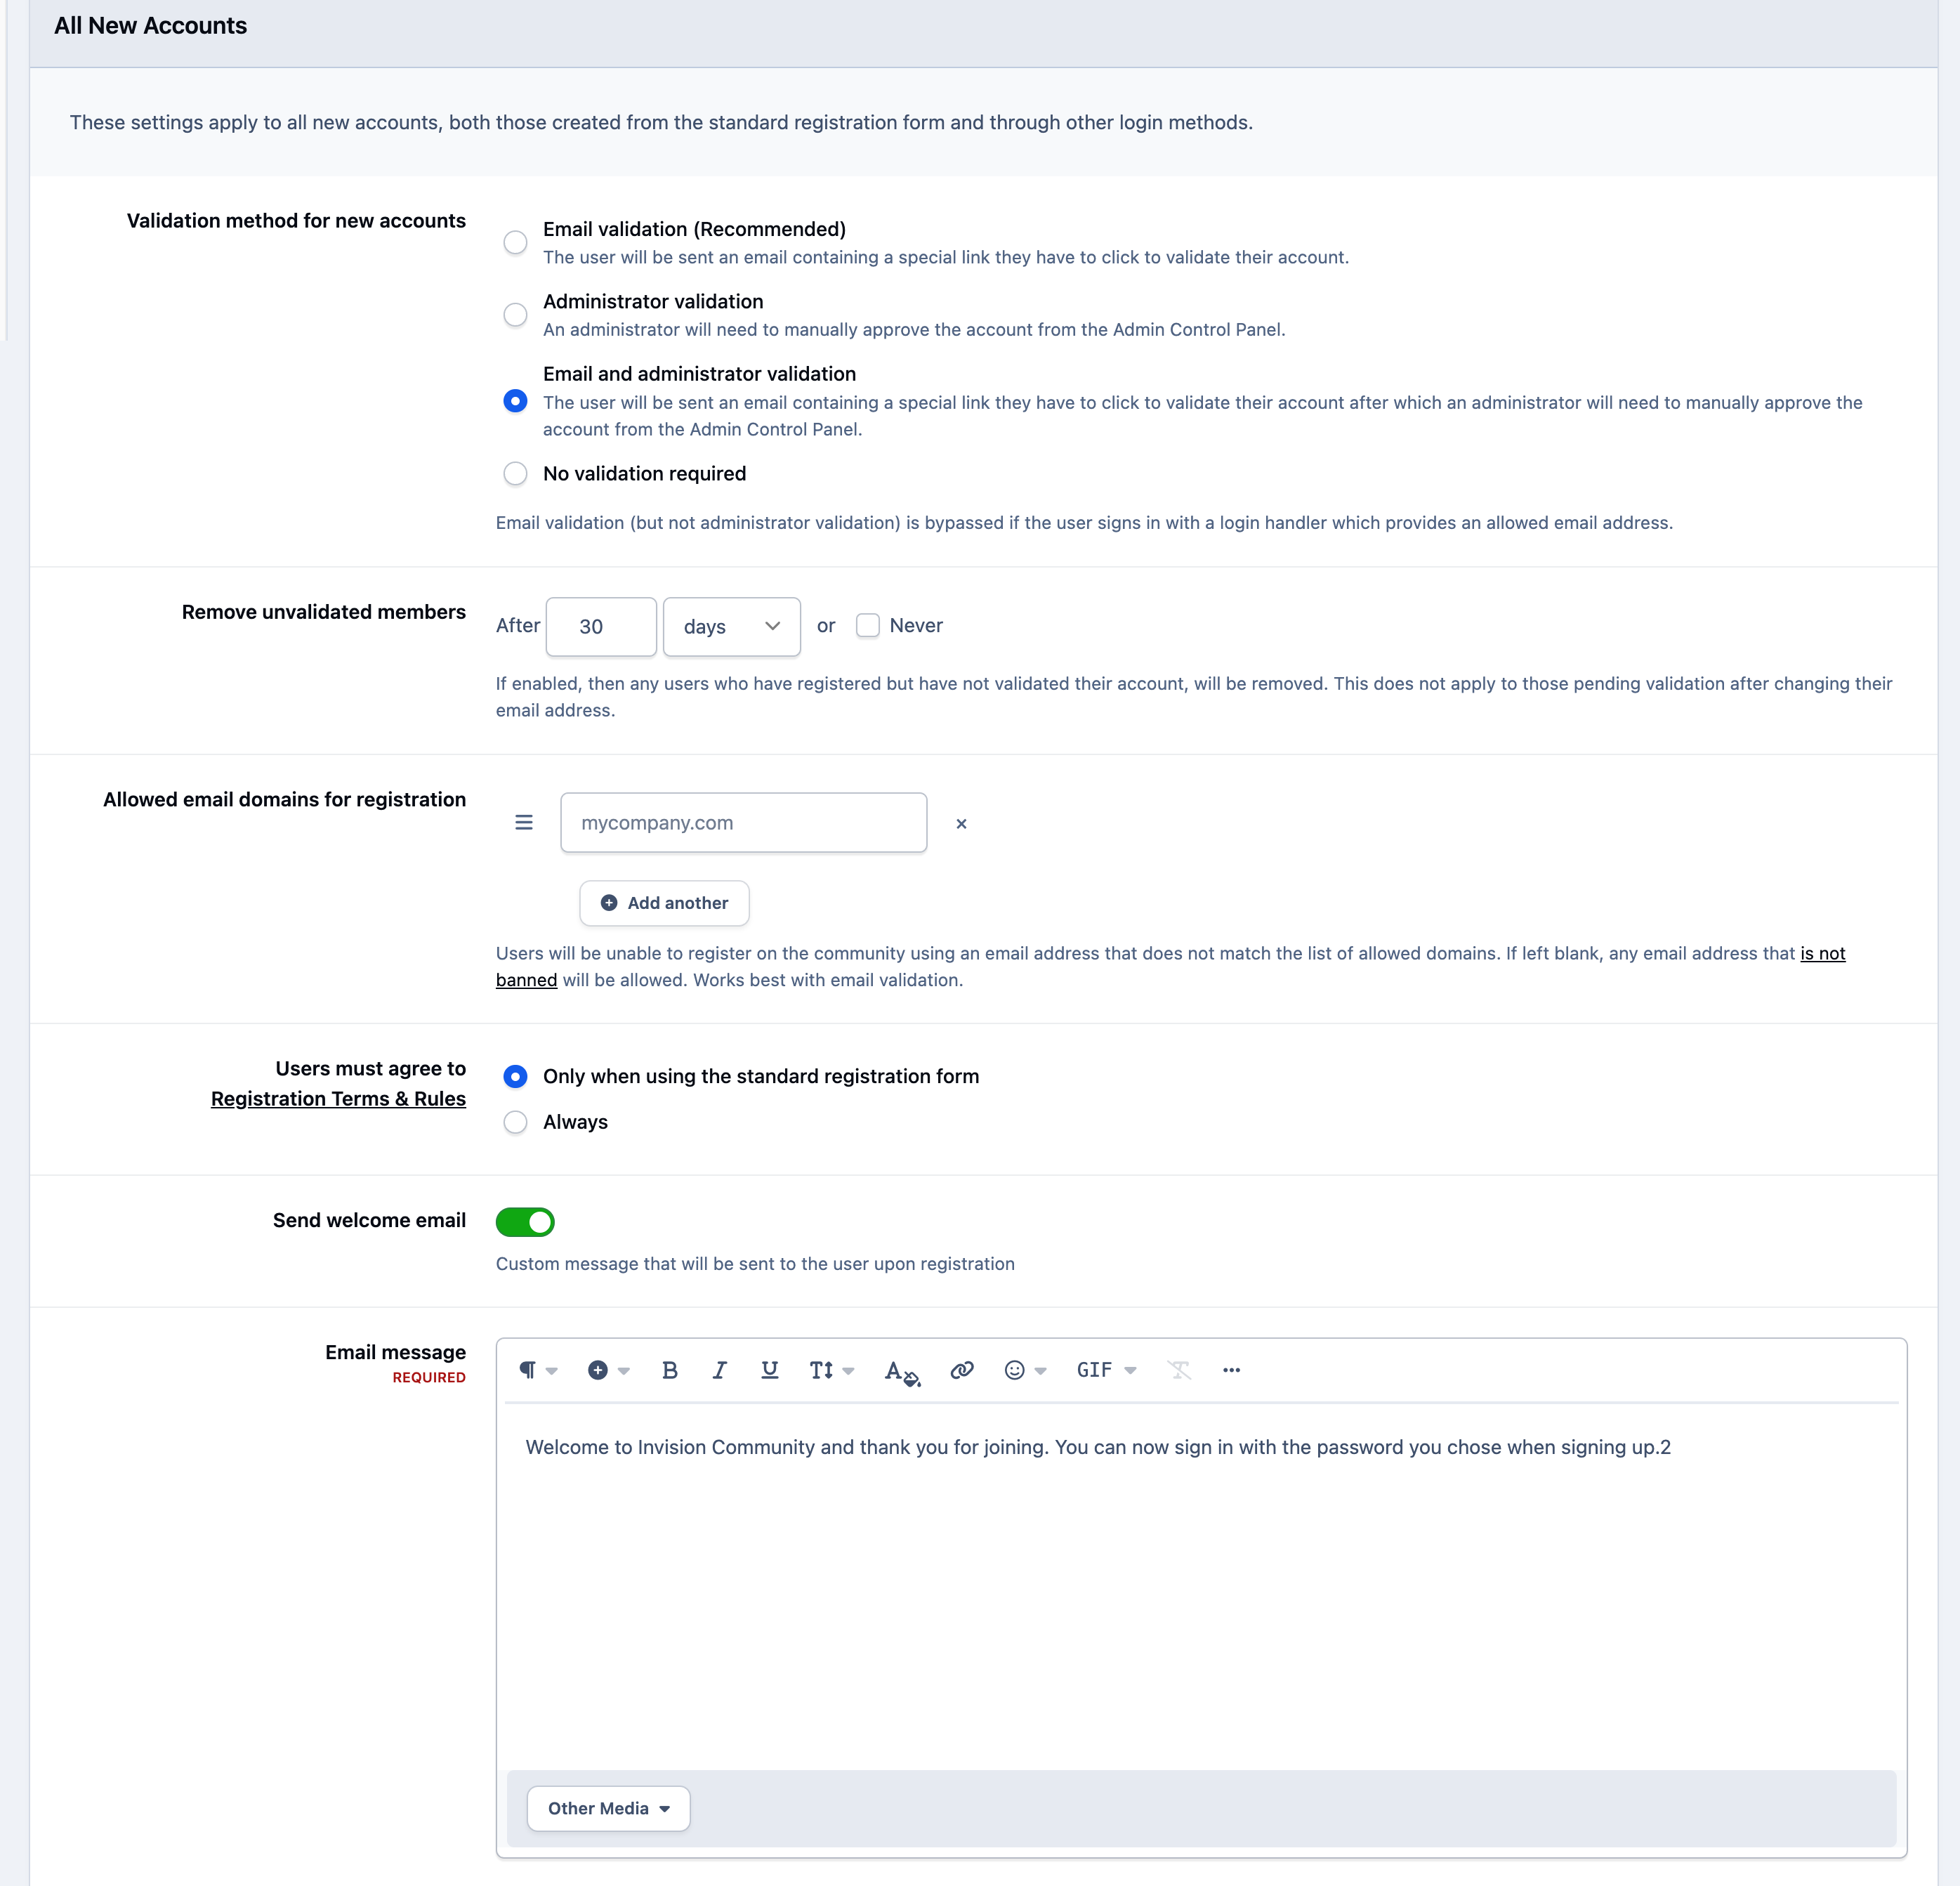The height and width of the screenshot is (1886, 1960).
Task: Toggle italic formatting
Action: coord(719,1370)
